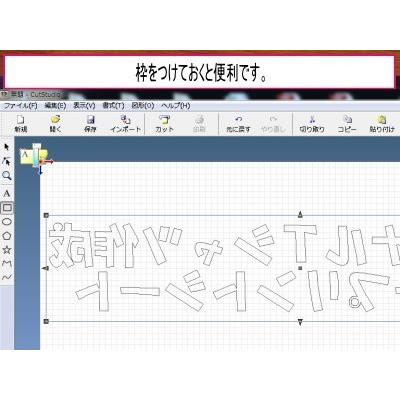Save the document with 保存 button
400x400 pixels.
tap(90, 124)
